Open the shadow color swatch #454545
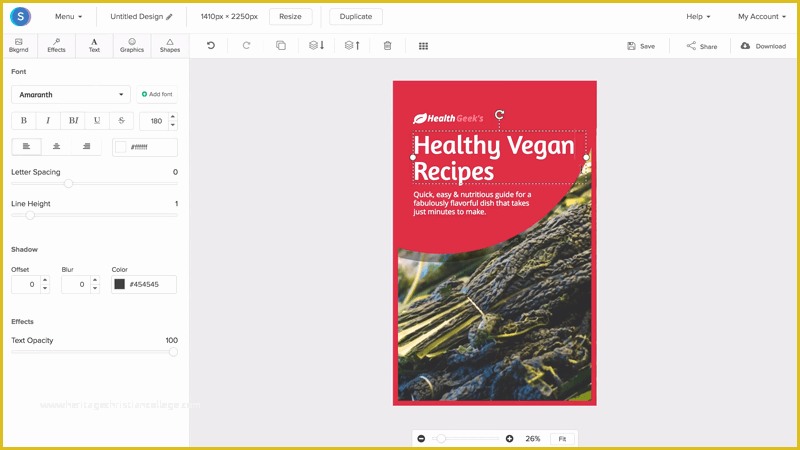Image resolution: width=800 pixels, height=450 pixels. tap(119, 284)
